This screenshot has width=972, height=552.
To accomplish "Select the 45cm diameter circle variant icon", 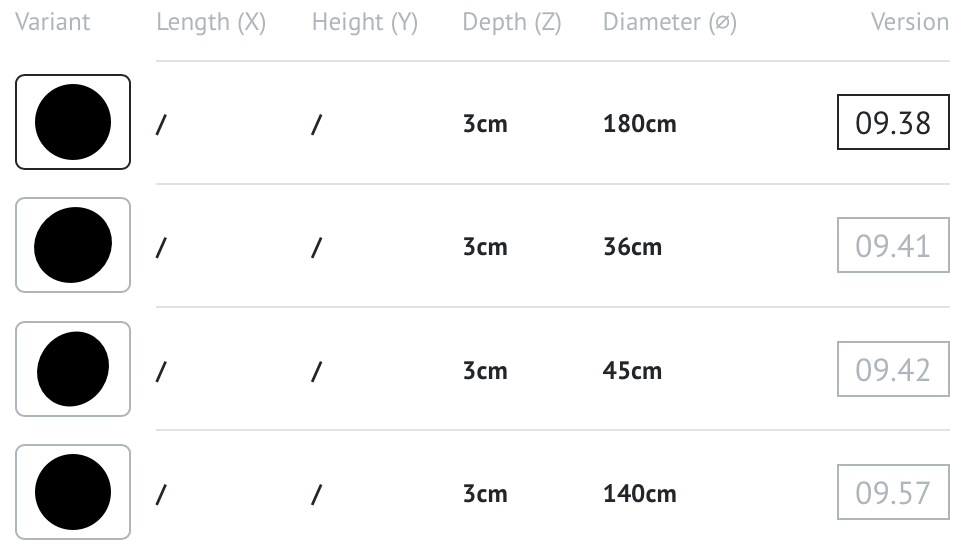I will point(73,369).
